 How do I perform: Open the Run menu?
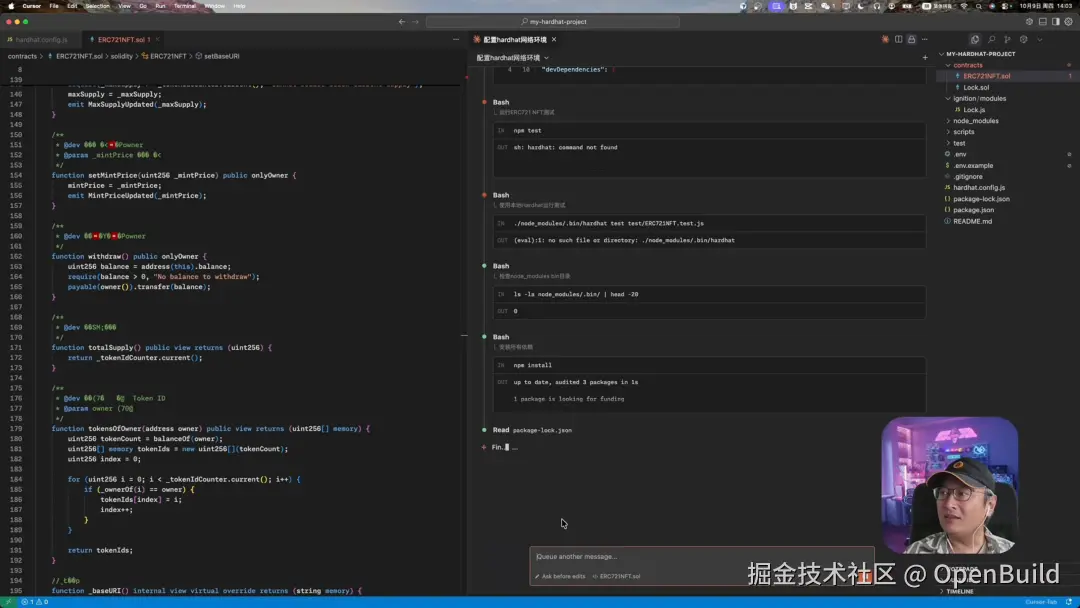click(160, 6)
